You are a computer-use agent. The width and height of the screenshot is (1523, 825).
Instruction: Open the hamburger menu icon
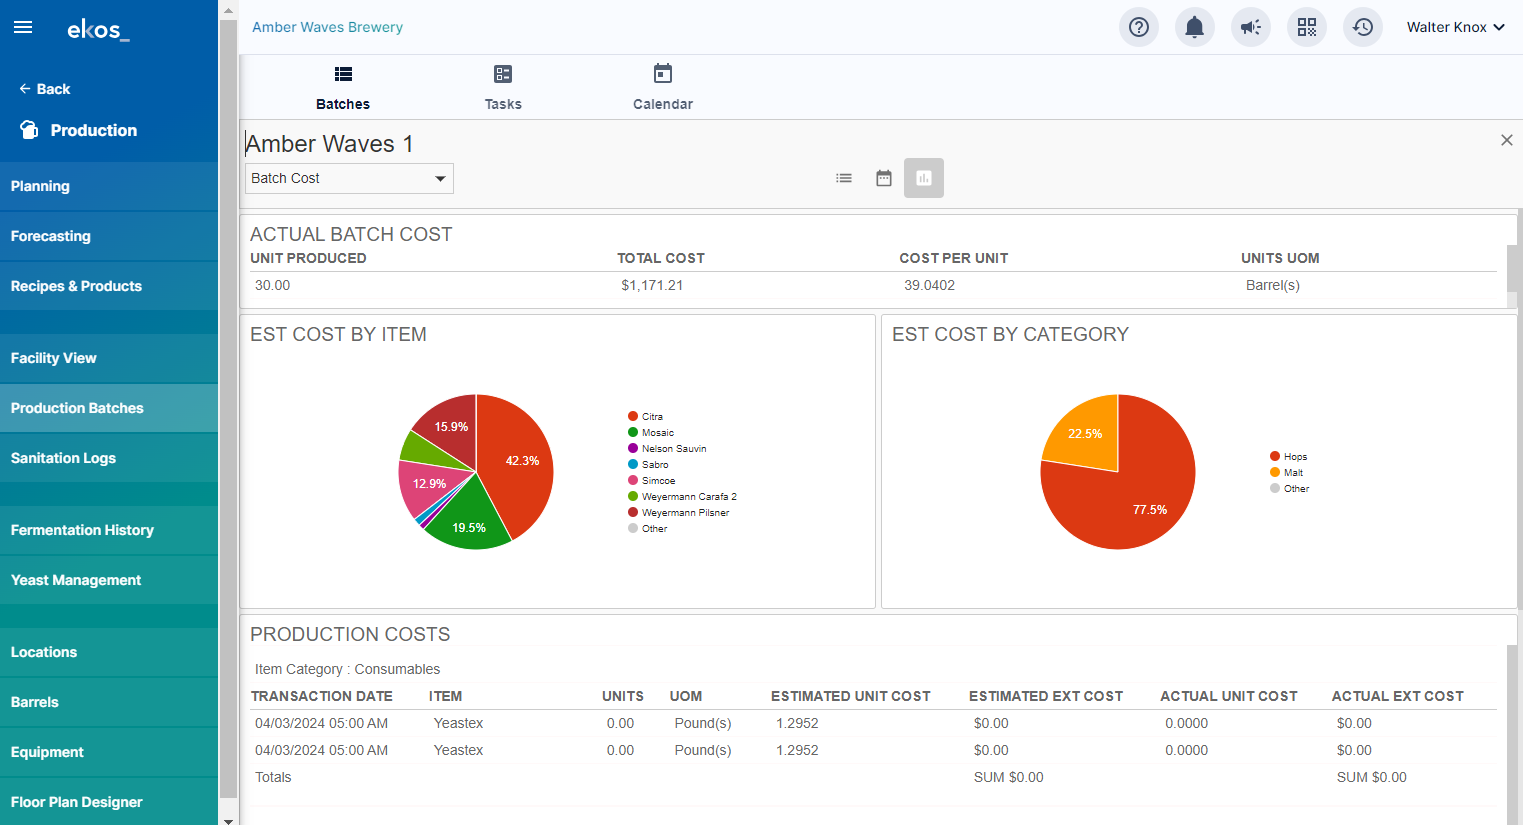[23, 27]
